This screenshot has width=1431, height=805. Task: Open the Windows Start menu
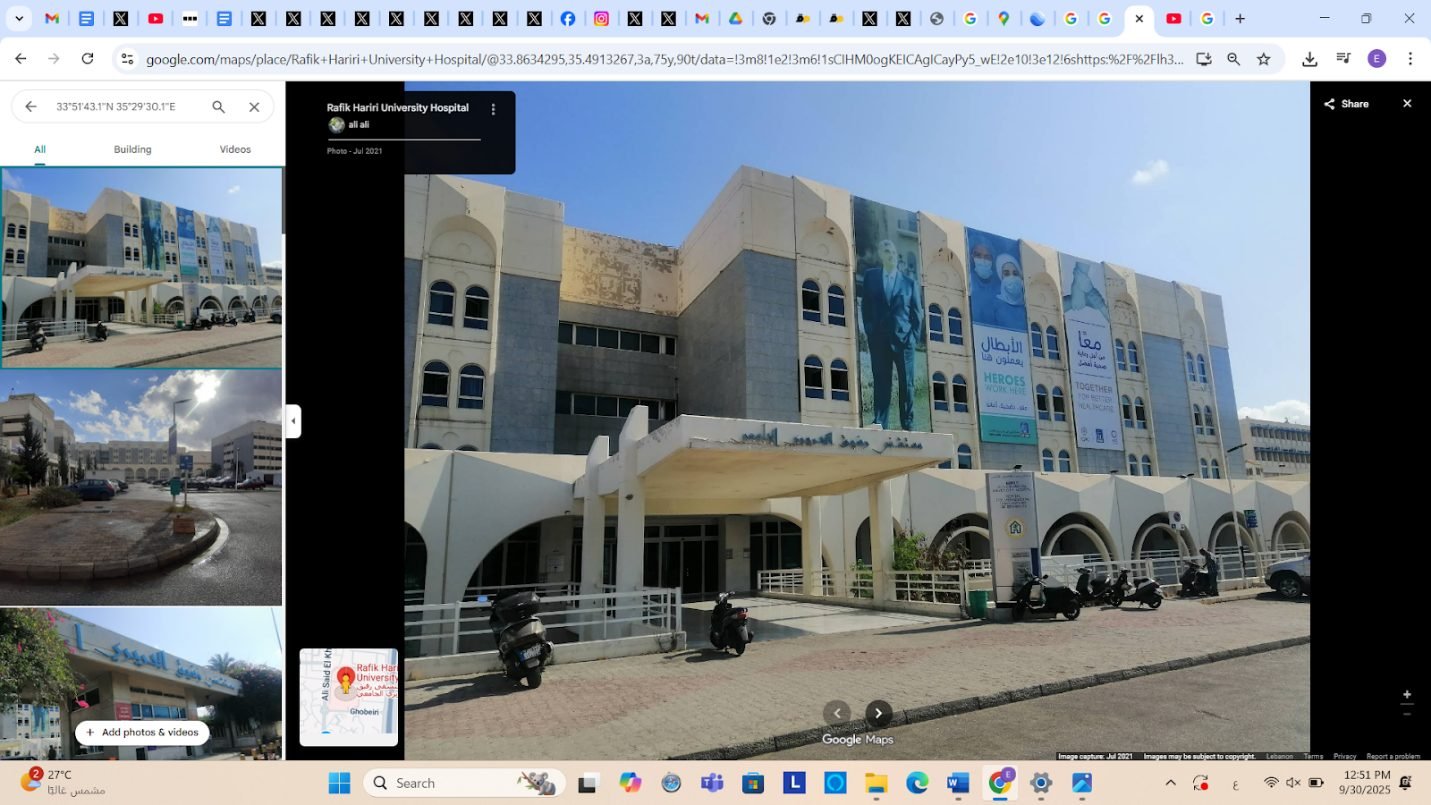pyautogui.click(x=339, y=783)
